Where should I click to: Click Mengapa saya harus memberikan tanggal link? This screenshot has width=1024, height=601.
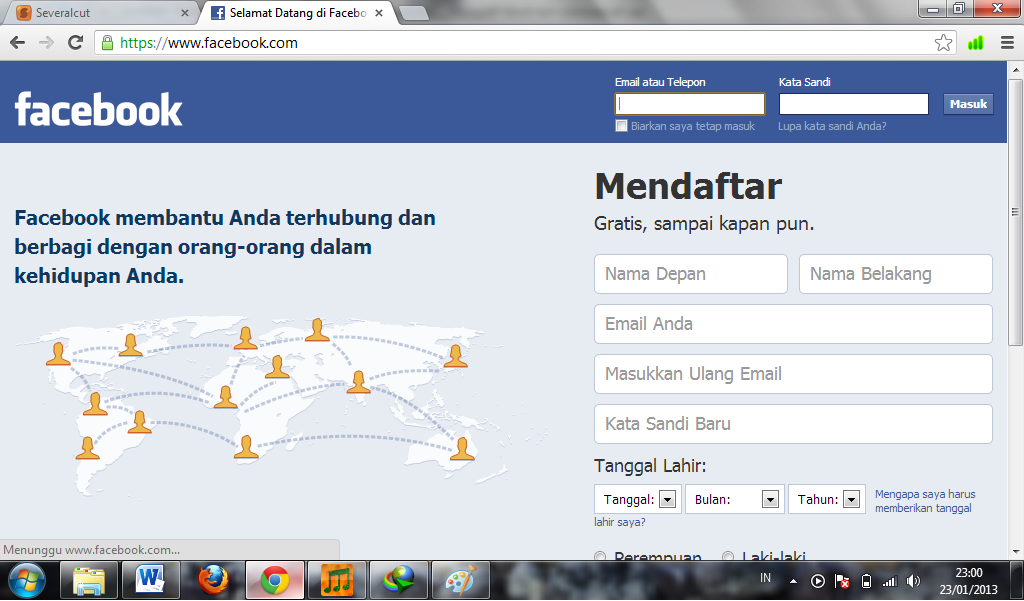[925, 501]
